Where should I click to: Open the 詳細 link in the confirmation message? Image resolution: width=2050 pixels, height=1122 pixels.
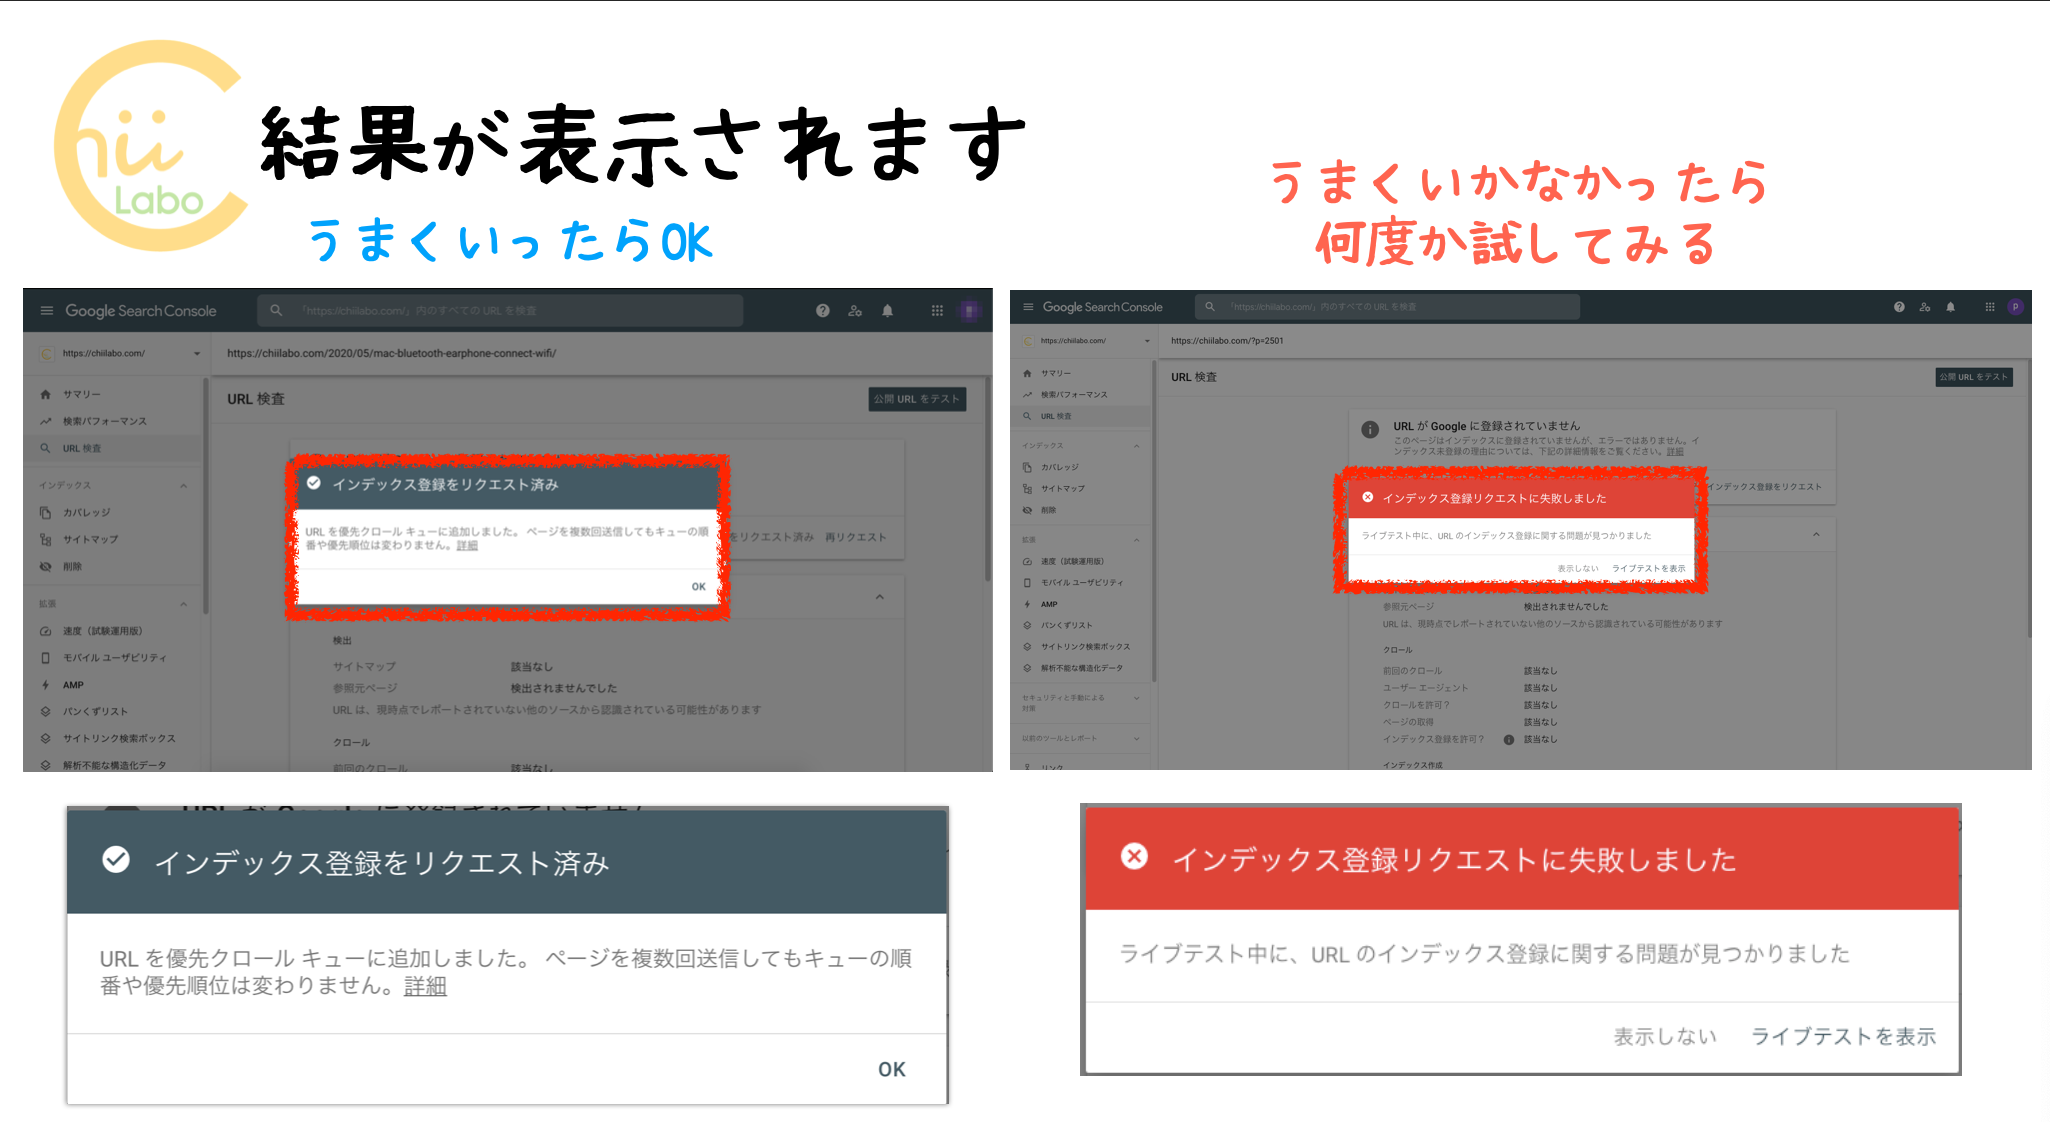(x=425, y=985)
